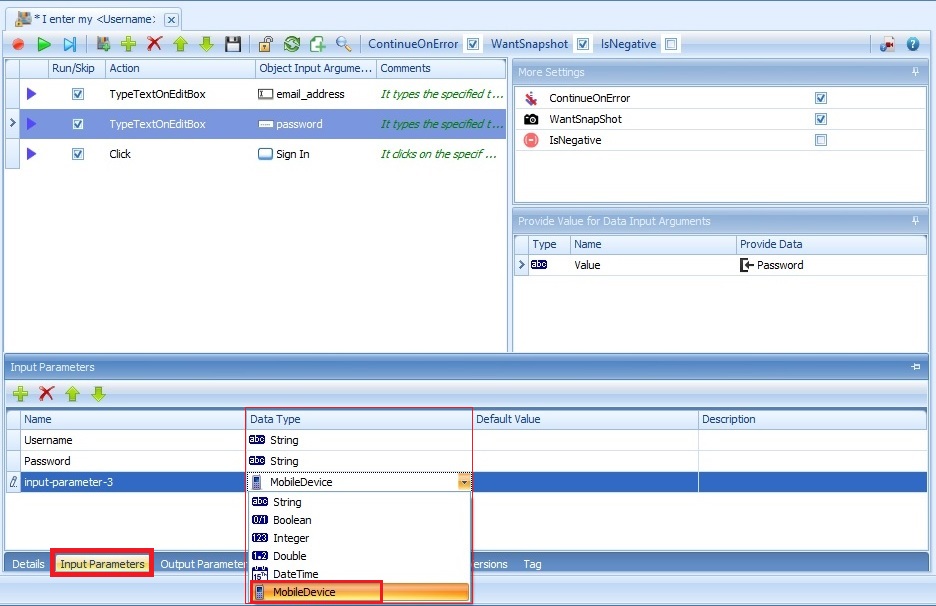936x606 pixels.
Task: Move step down using top toolbar arrow
Action: (207, 44)
